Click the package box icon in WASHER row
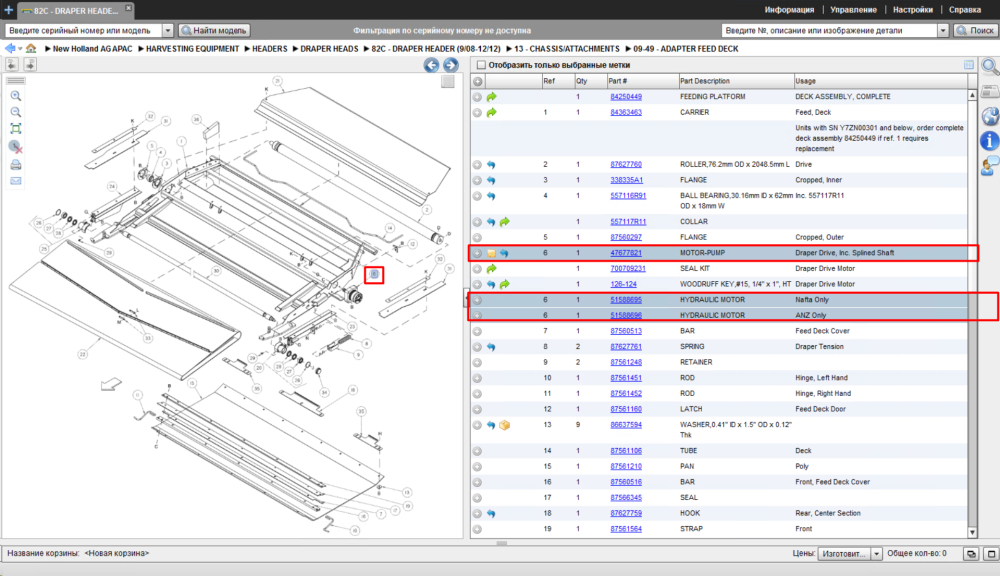 [504, 425]
